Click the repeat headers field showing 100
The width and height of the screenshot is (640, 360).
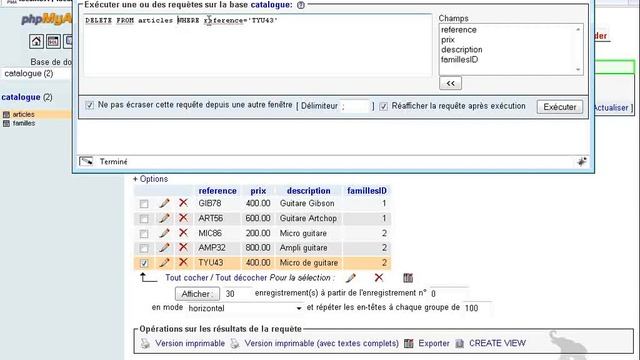pyautogui.click(x=477, y=308)
